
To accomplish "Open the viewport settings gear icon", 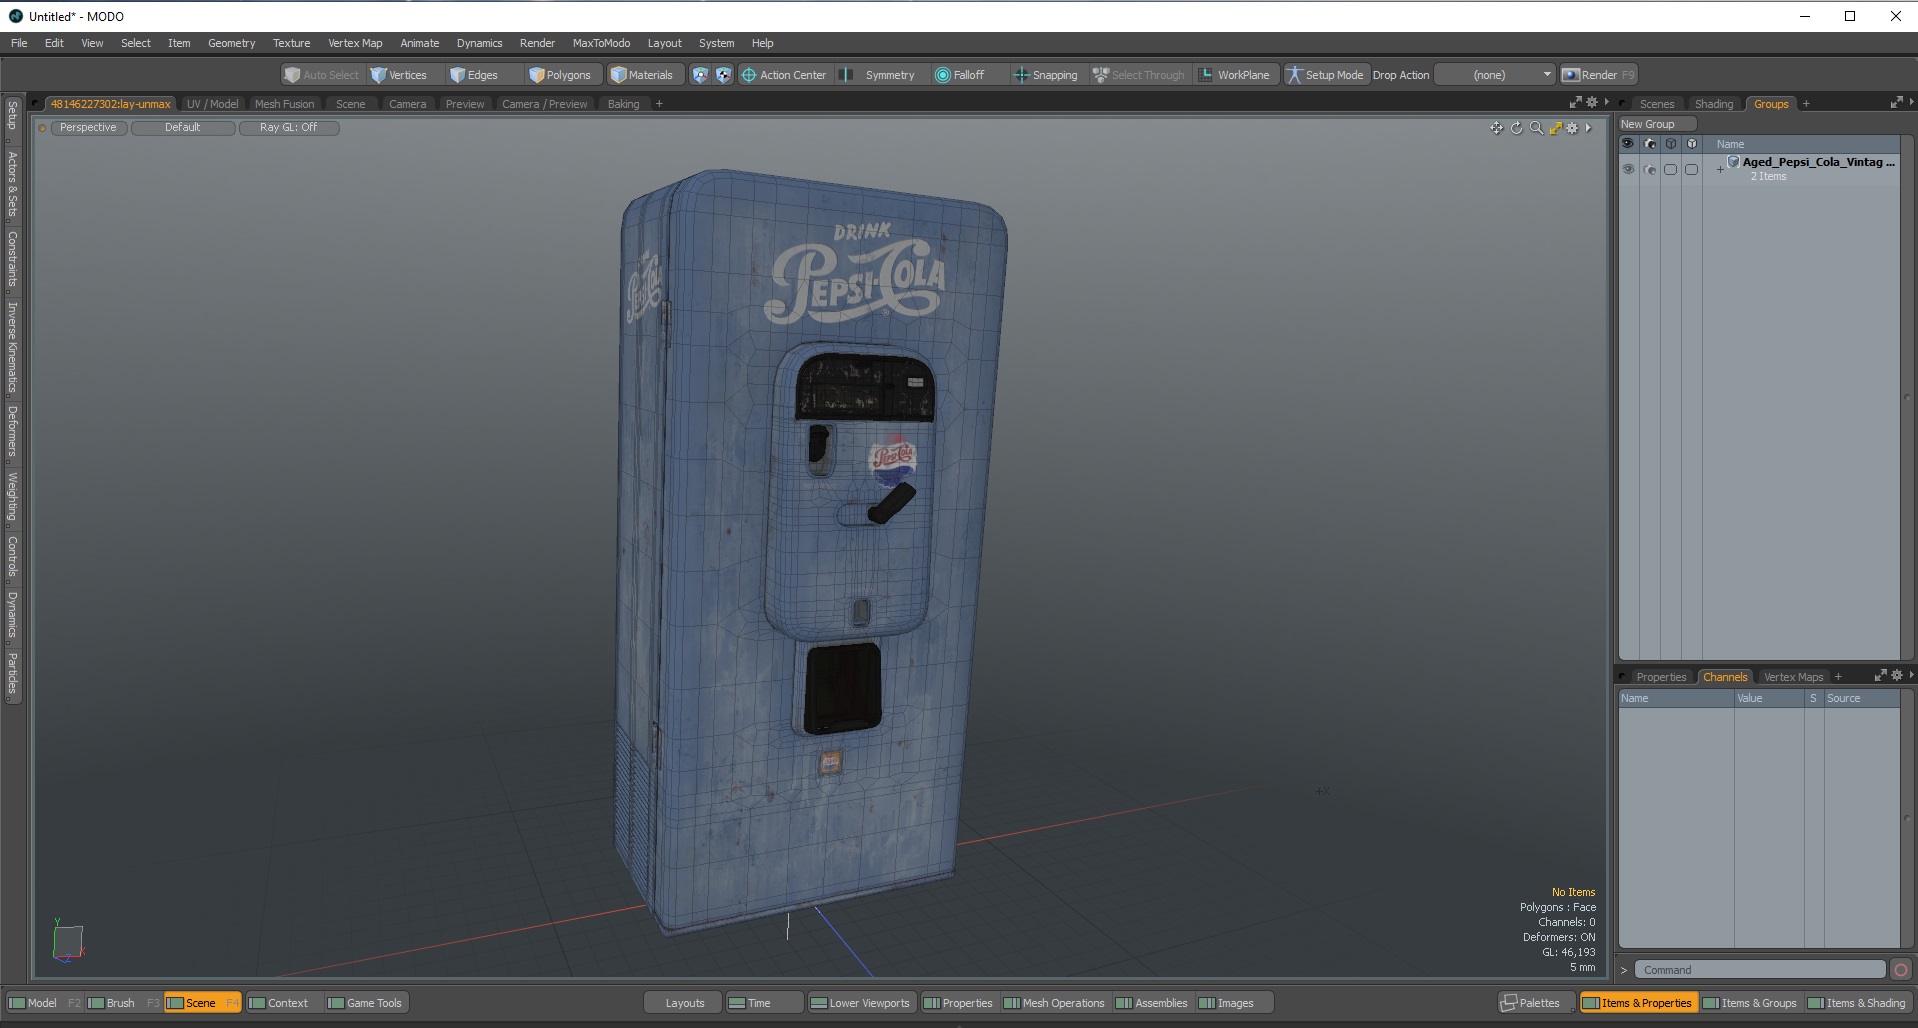I will coord(1573,128).
